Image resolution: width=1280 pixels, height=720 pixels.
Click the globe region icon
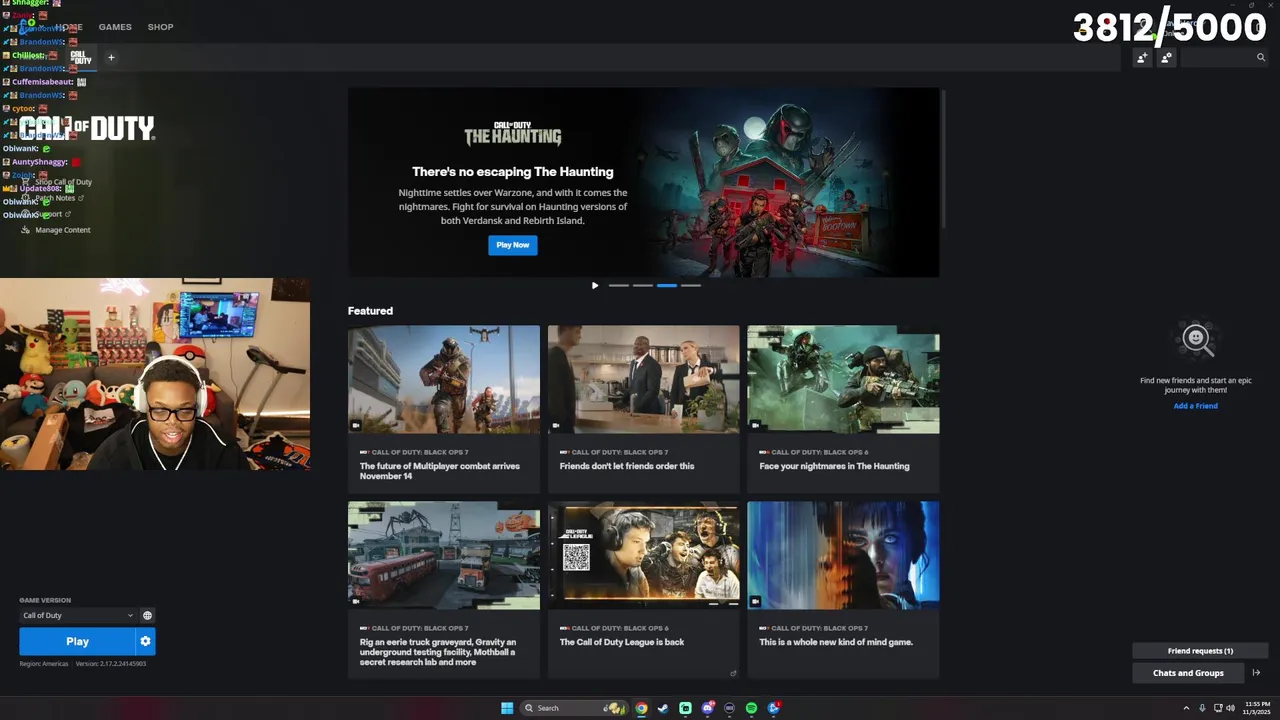click(x=147, y=616)
